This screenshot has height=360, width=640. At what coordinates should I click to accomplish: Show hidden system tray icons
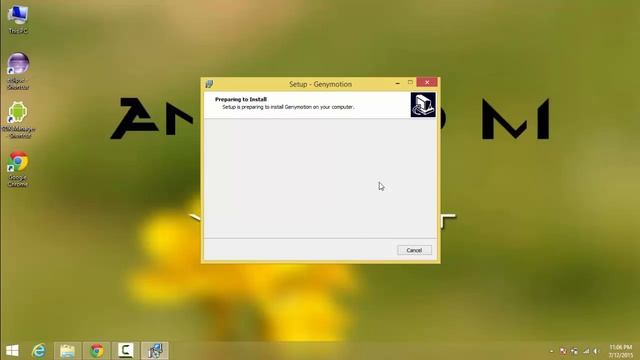click(551, 351)
